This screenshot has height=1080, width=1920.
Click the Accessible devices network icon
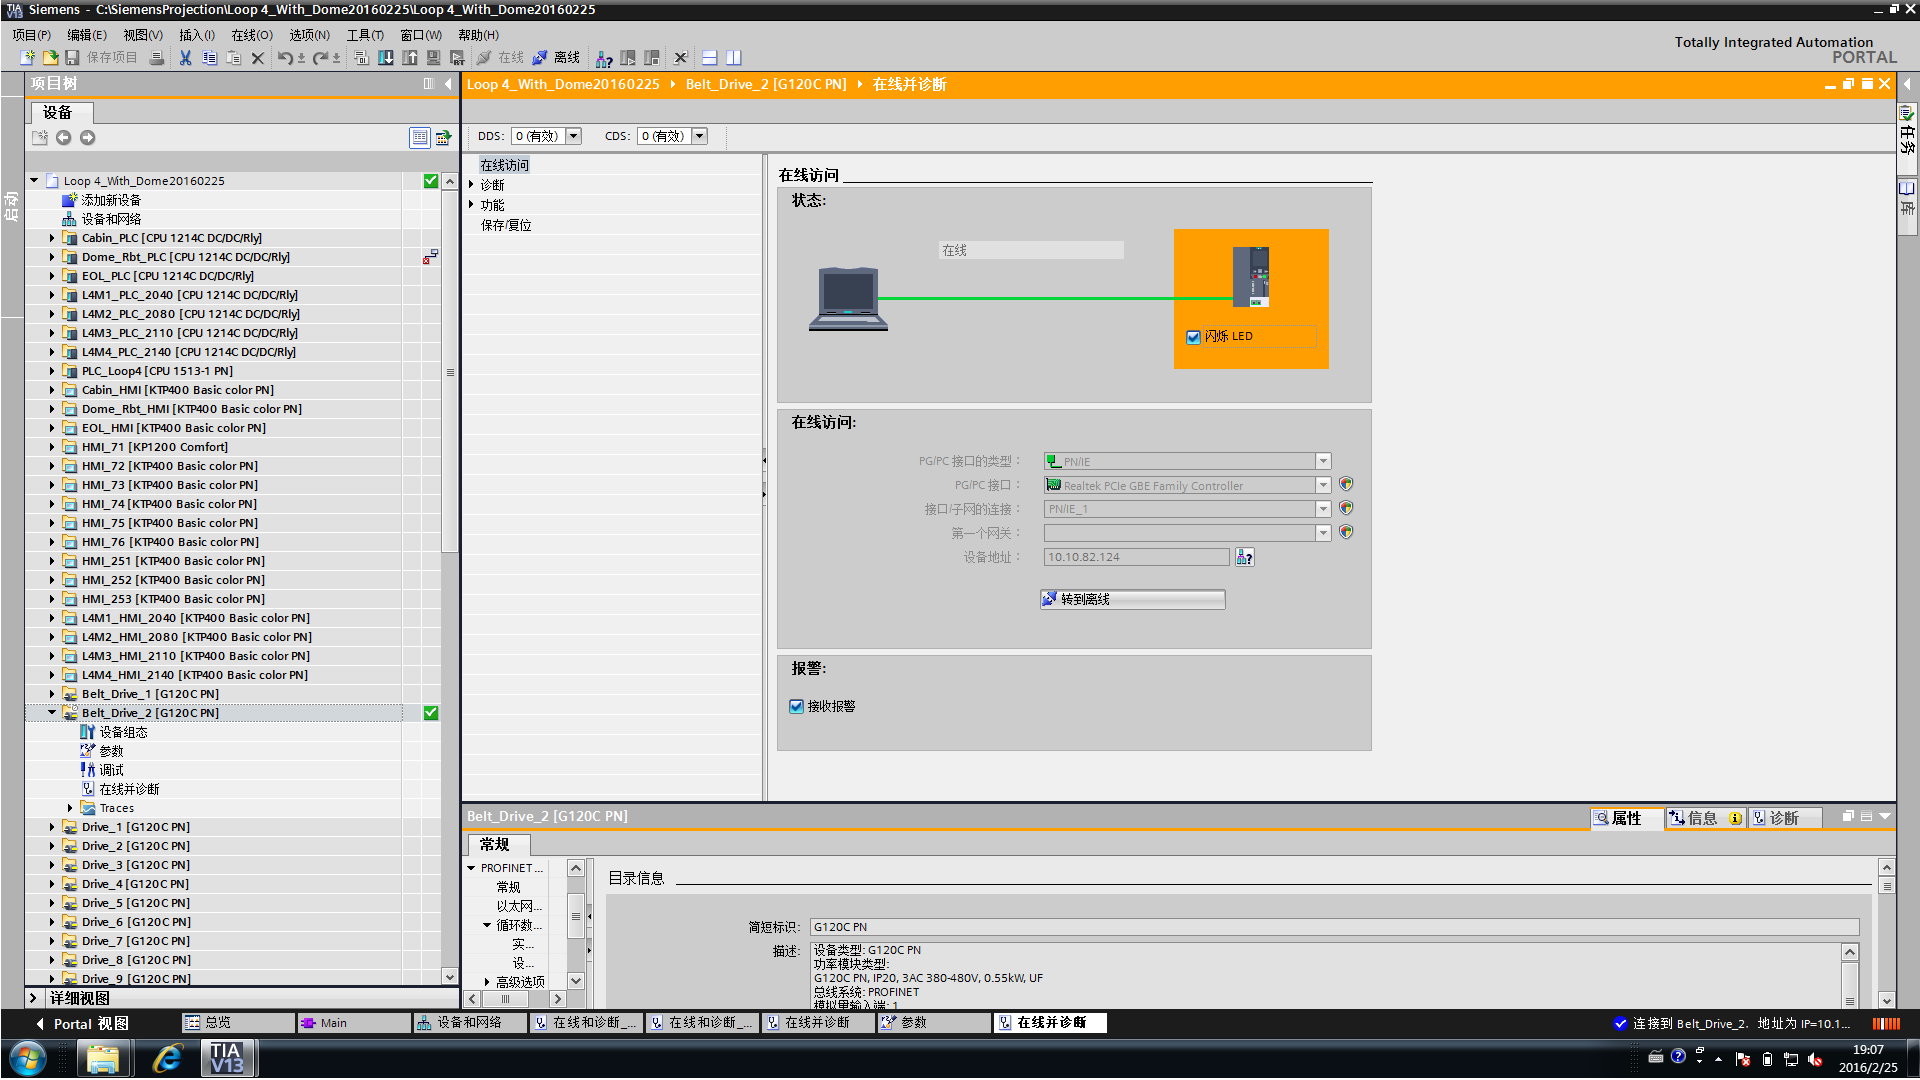tap(604, 58)
